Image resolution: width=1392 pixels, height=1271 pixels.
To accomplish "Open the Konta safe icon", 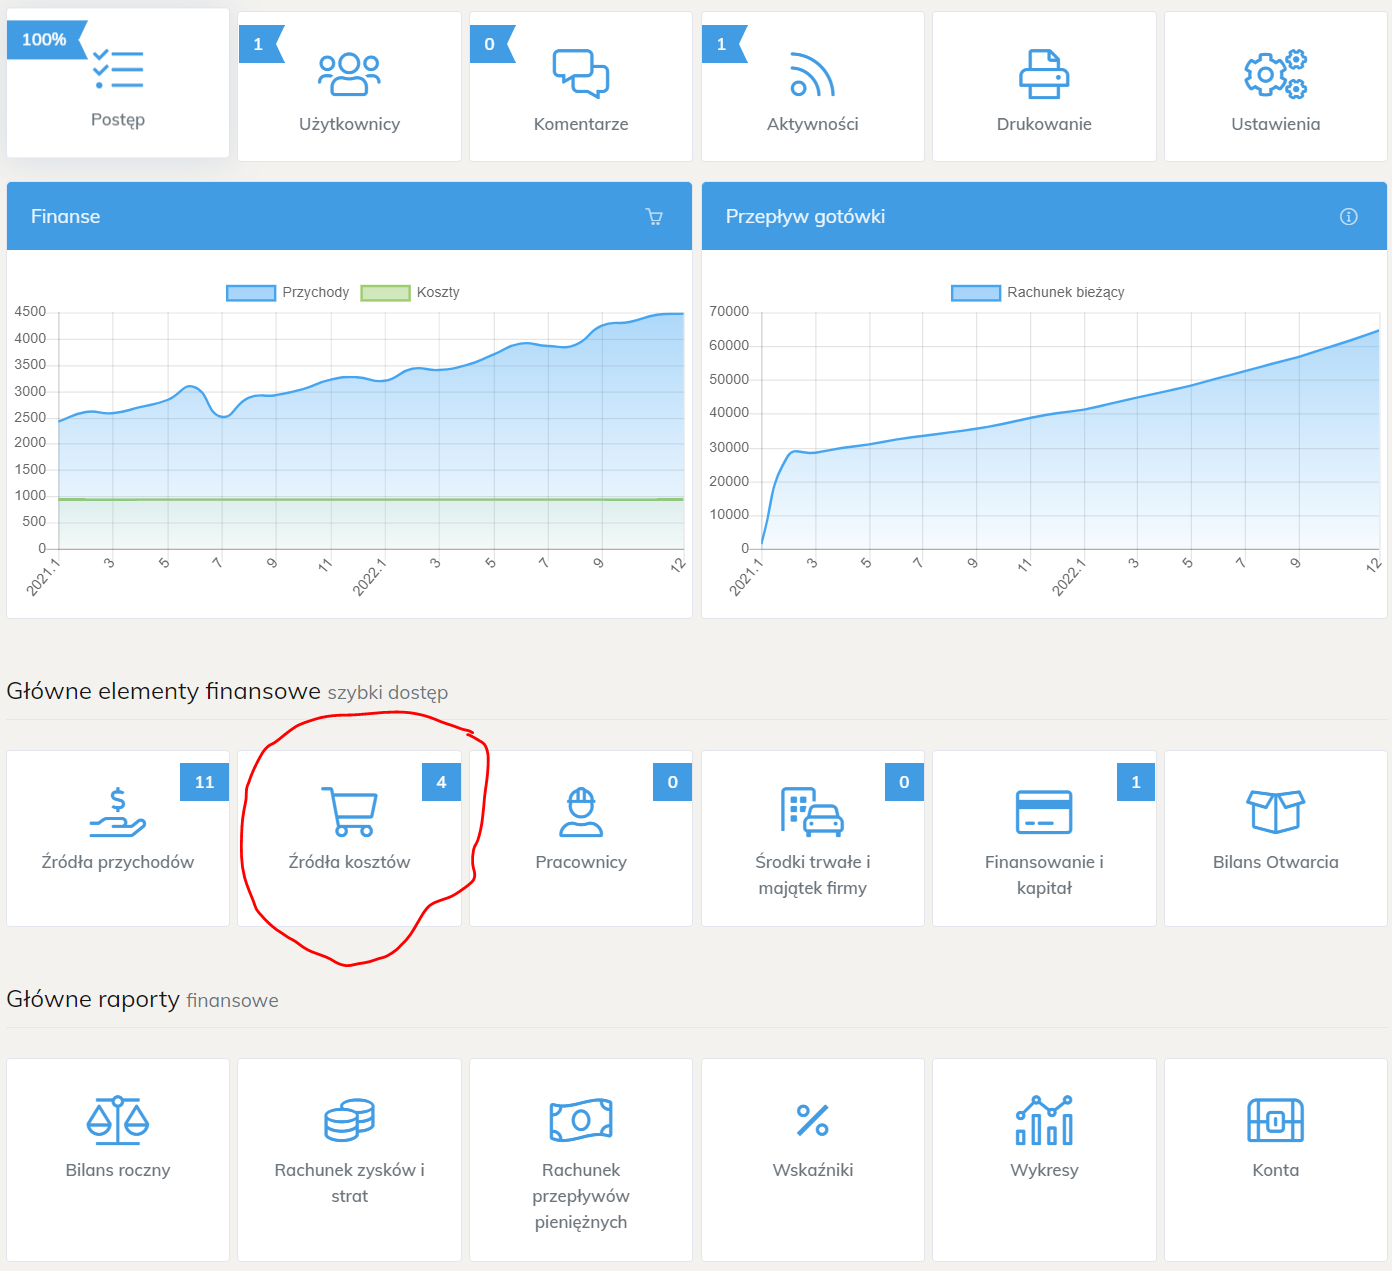I will pyautogui.click(x=1275, y=1120).
